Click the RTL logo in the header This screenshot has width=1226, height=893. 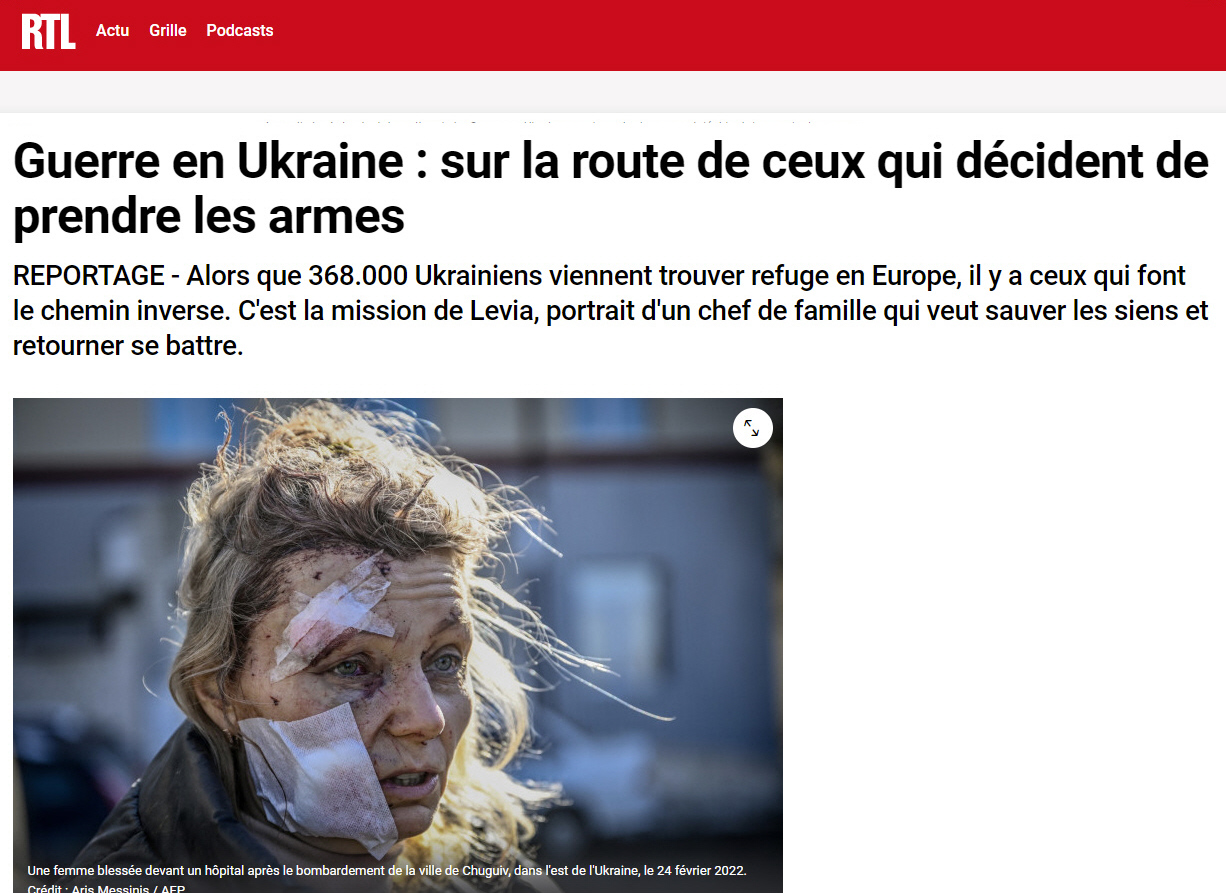pos(48,31)
